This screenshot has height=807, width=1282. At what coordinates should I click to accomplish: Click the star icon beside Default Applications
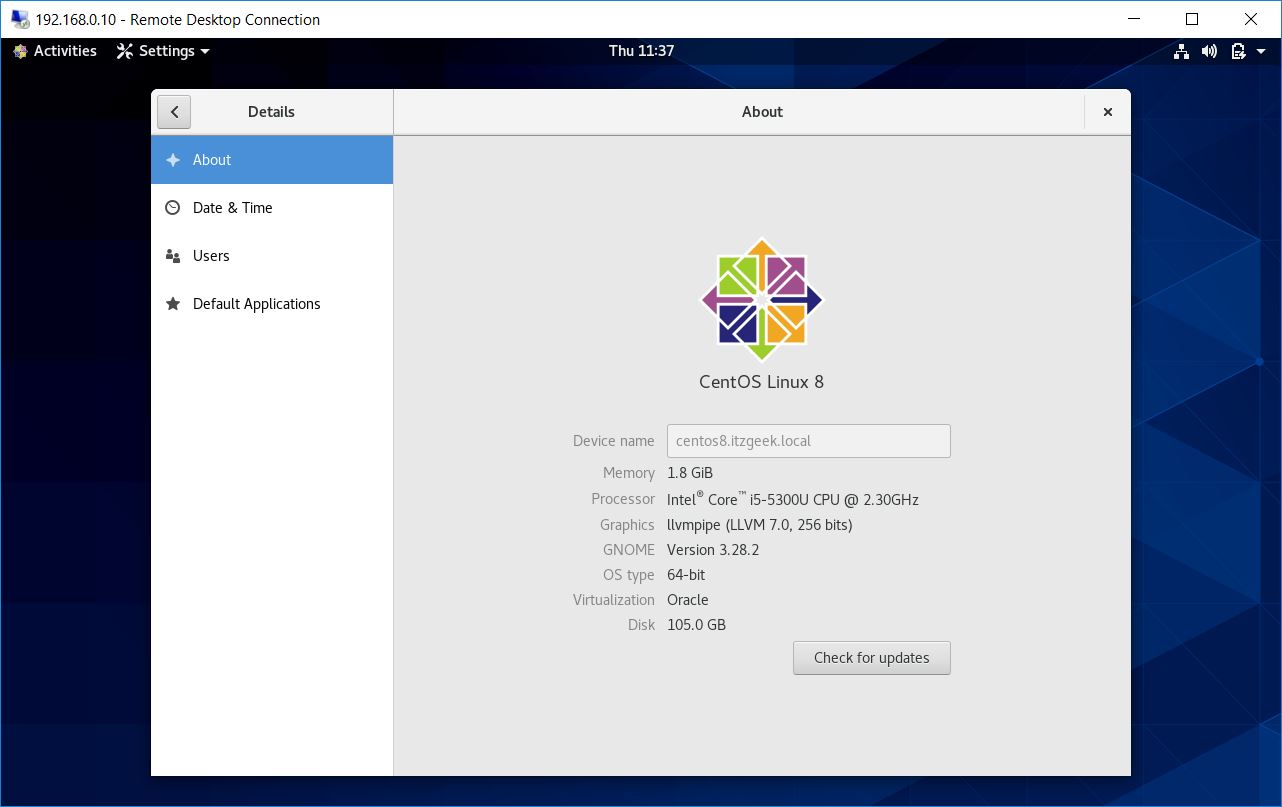173,304
